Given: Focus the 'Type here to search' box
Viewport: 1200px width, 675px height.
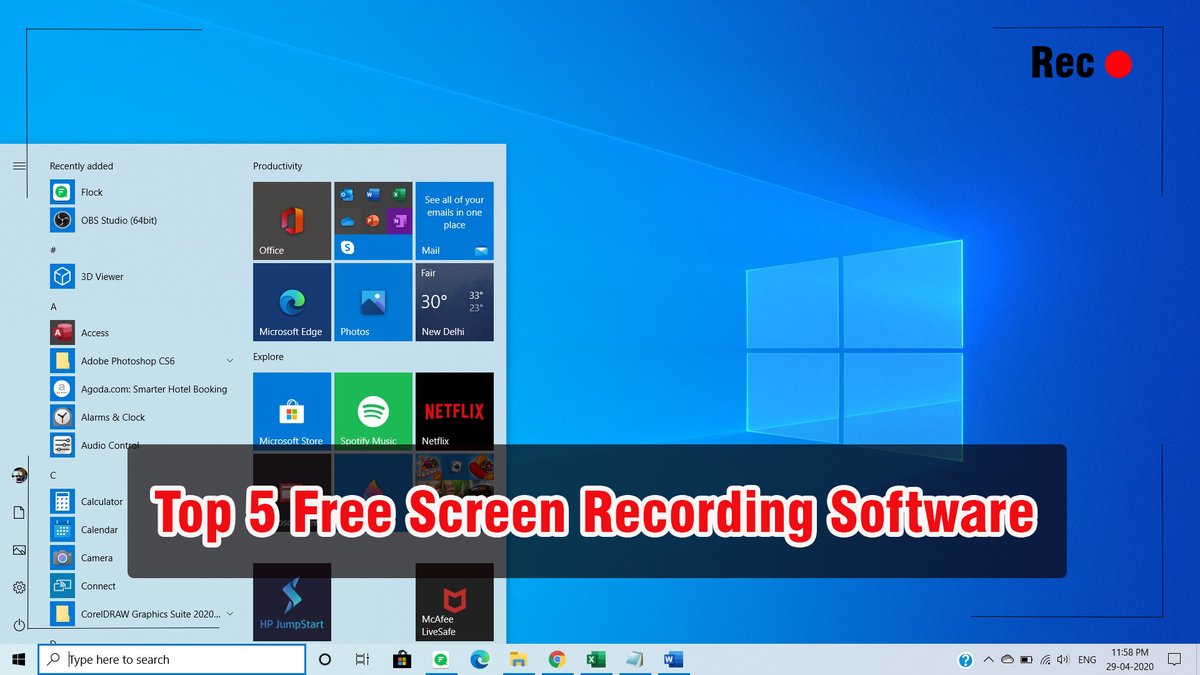Looking at the screenshot, I should (x=172, y=660).
